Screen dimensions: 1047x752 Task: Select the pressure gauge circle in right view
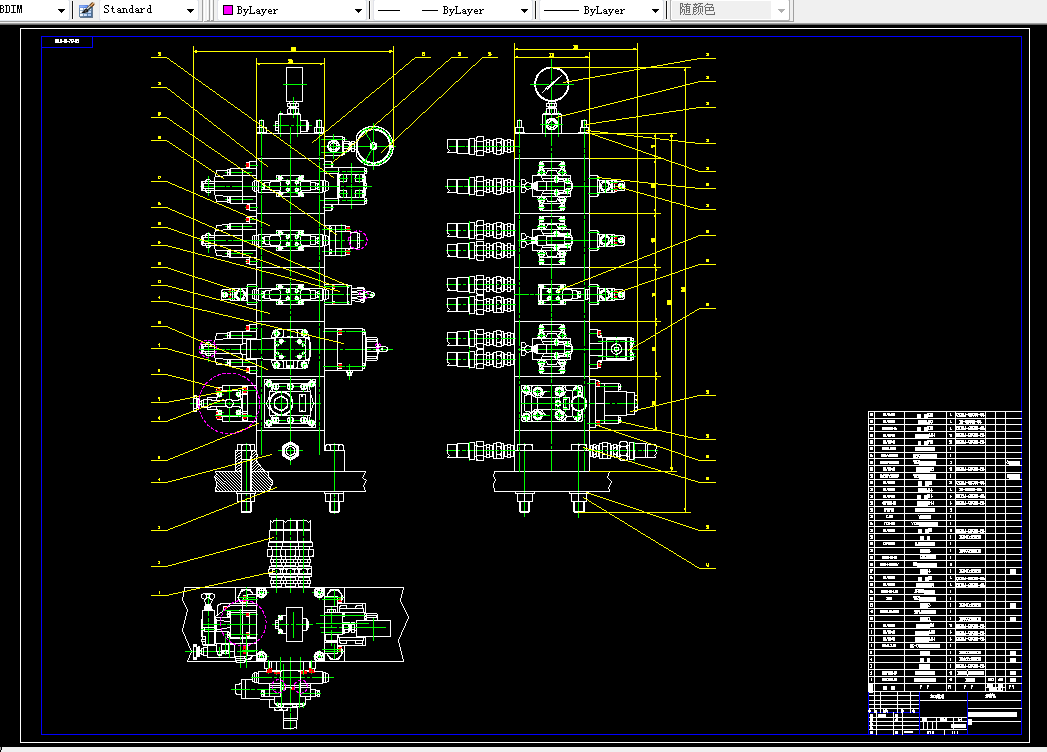coord(552,84)
